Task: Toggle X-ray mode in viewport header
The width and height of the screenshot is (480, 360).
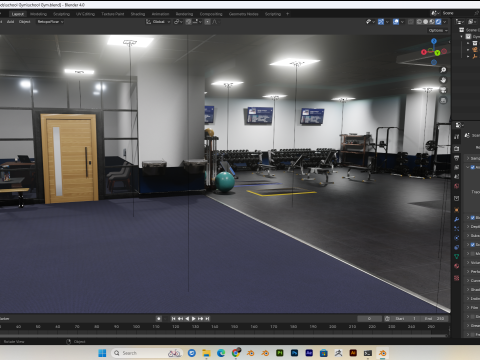Action: pyautogui.click(x=411, y=22)
